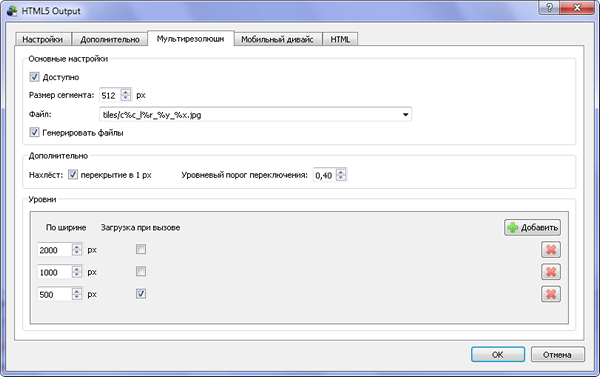This screenshot has width=600, height=377.
Task: Open the HTML tab
Action: point(340,39)
